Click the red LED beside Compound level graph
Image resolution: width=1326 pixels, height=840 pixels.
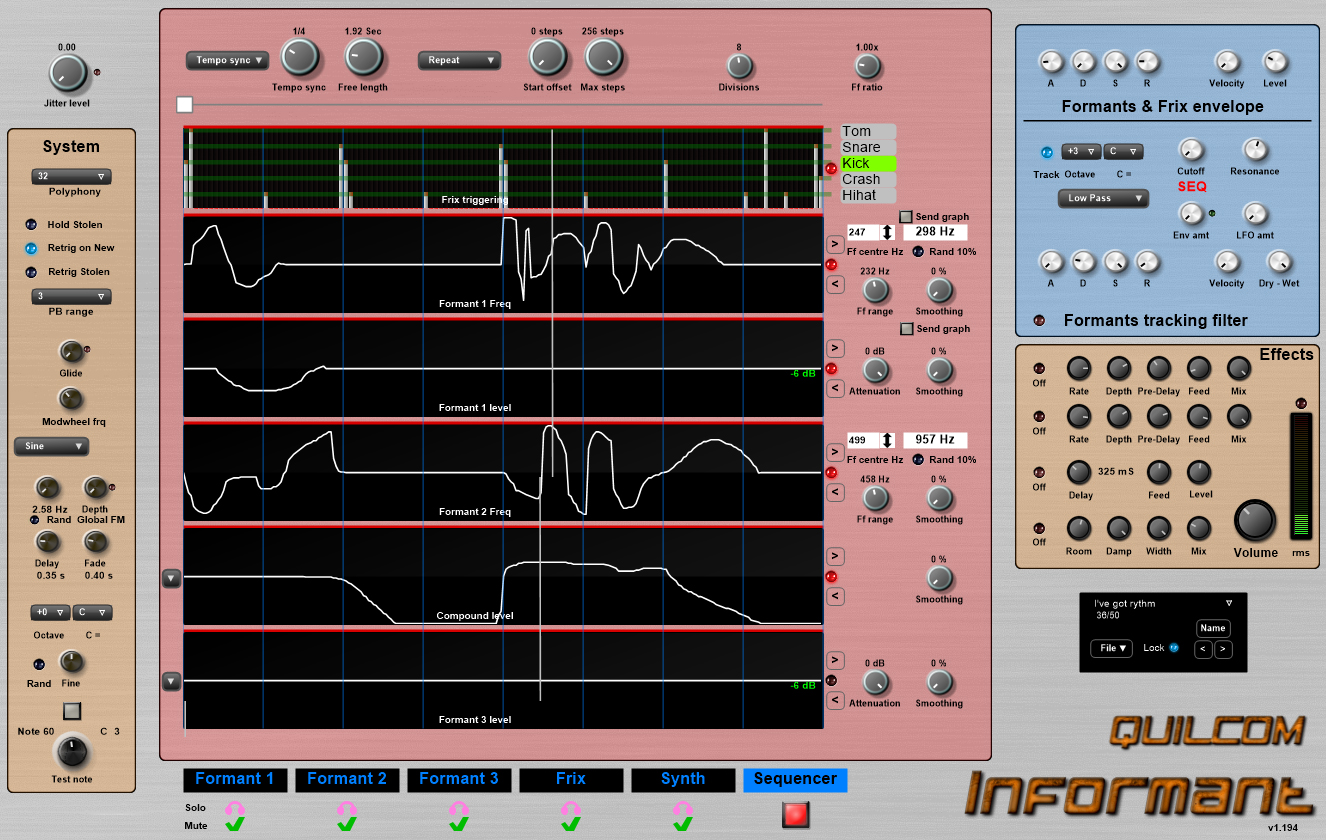coord(831,577)
